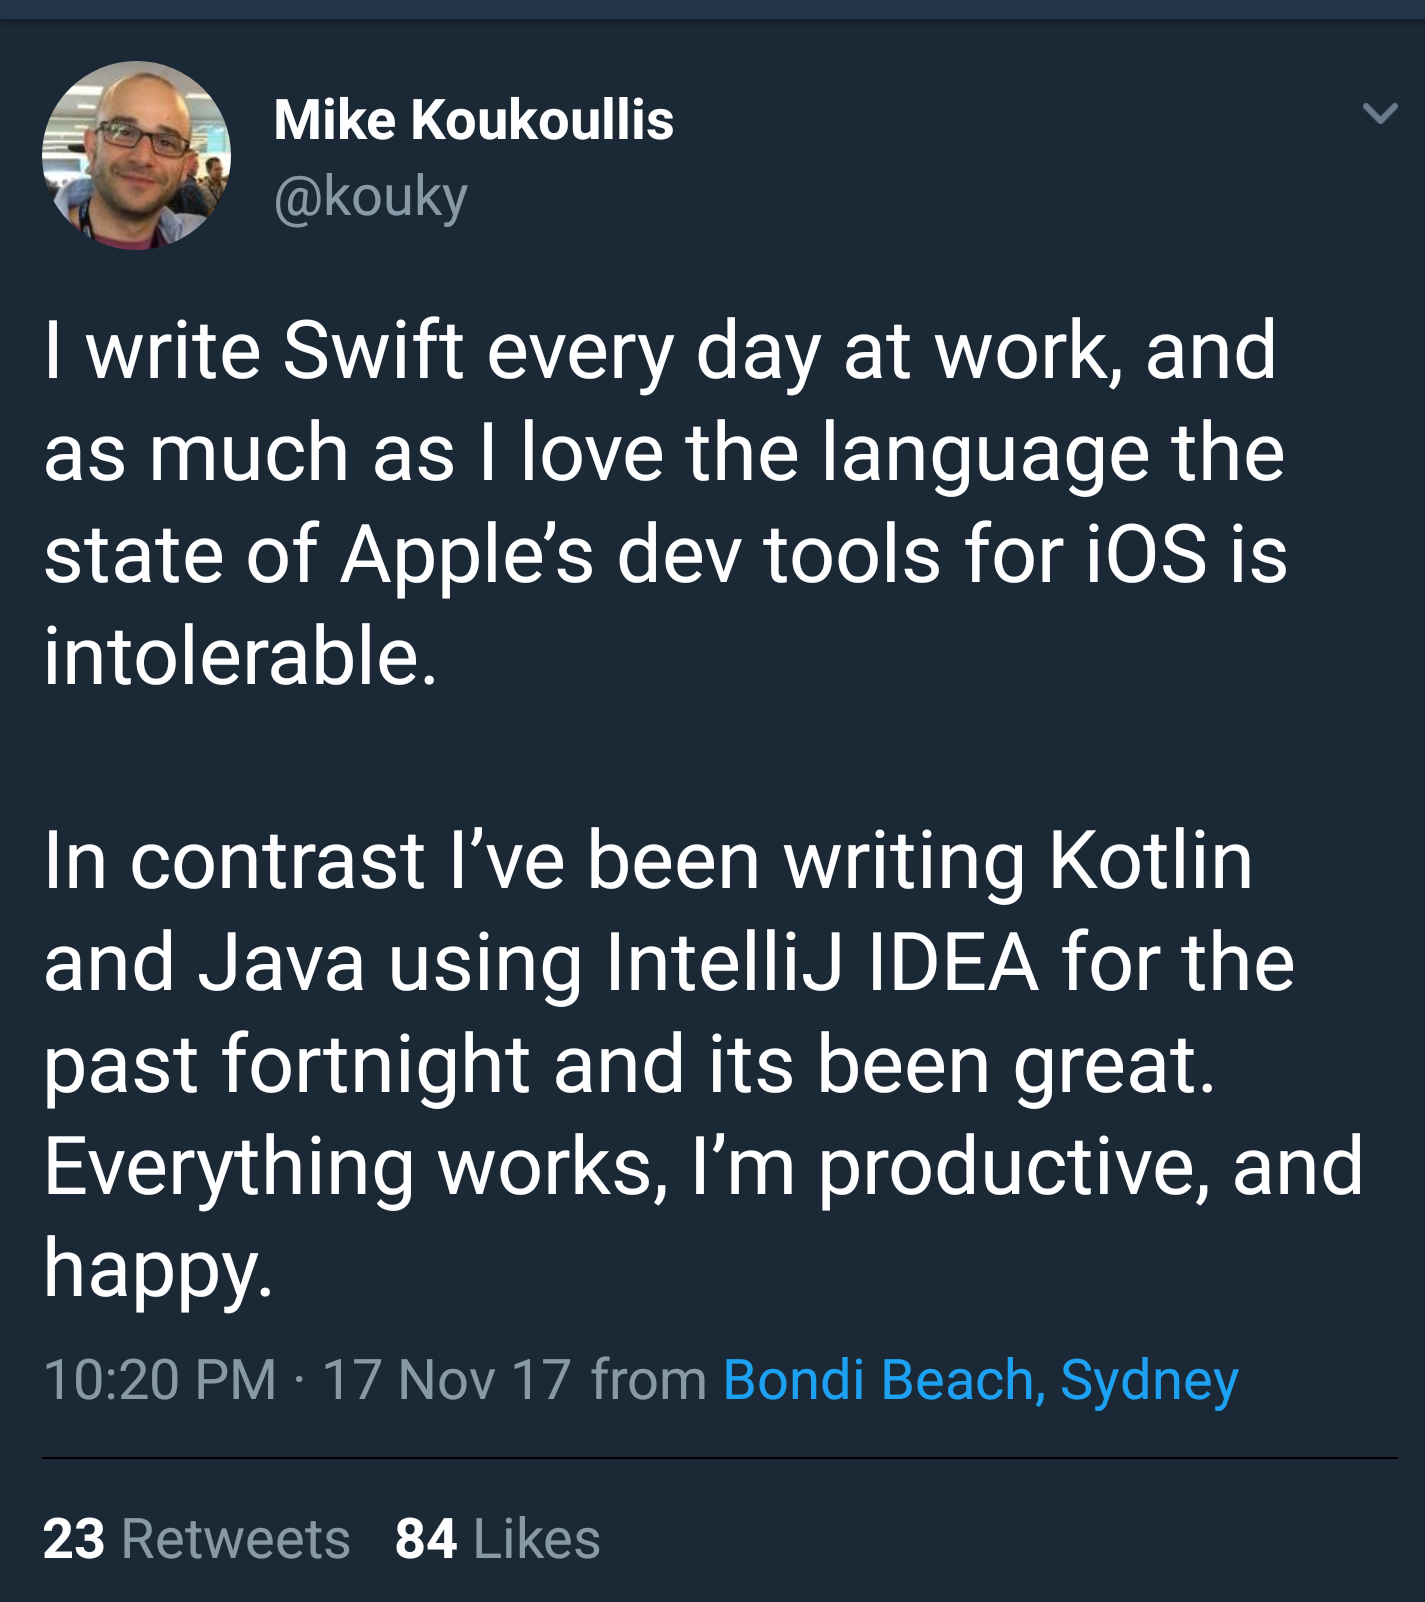
Task: Click the number 23 retweet count
Action: 73,1538
